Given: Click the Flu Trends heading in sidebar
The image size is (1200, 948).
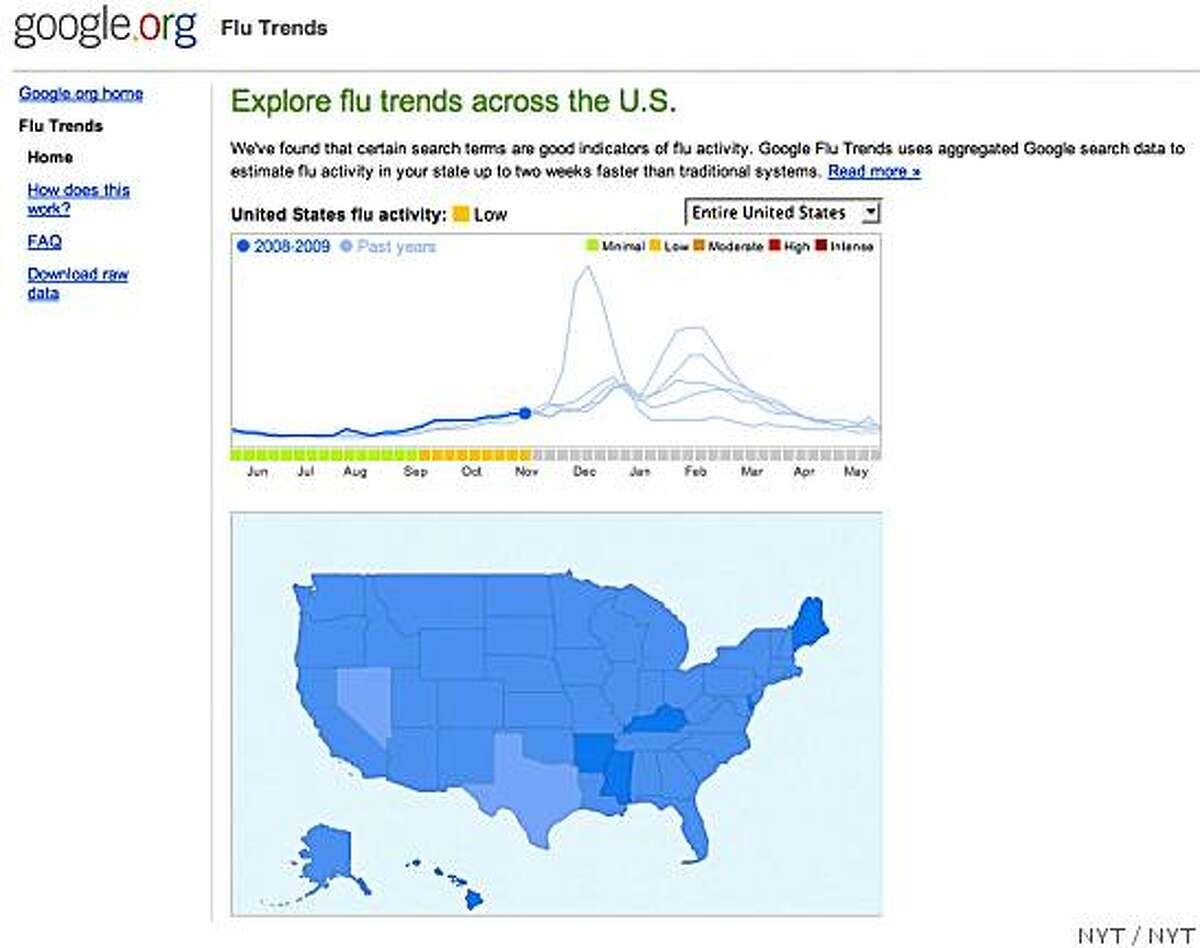Looking at the screenshot, I should [x=60, y=125].
